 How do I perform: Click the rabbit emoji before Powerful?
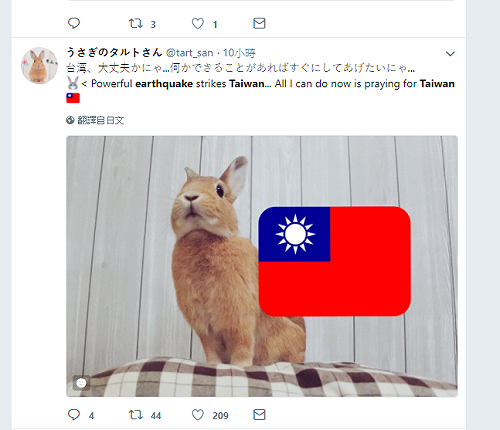pos(73,83)
